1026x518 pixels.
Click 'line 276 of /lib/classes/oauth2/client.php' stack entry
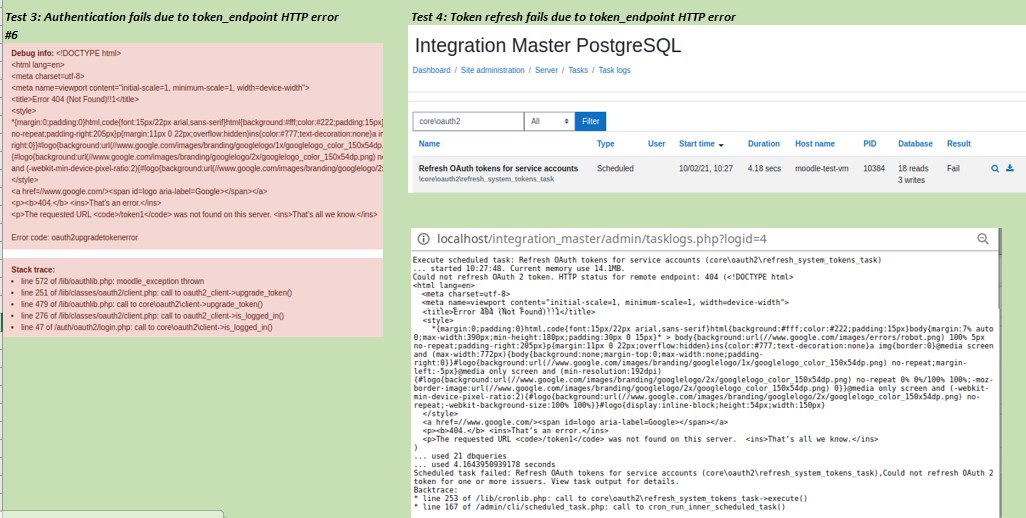pos(152,316)
